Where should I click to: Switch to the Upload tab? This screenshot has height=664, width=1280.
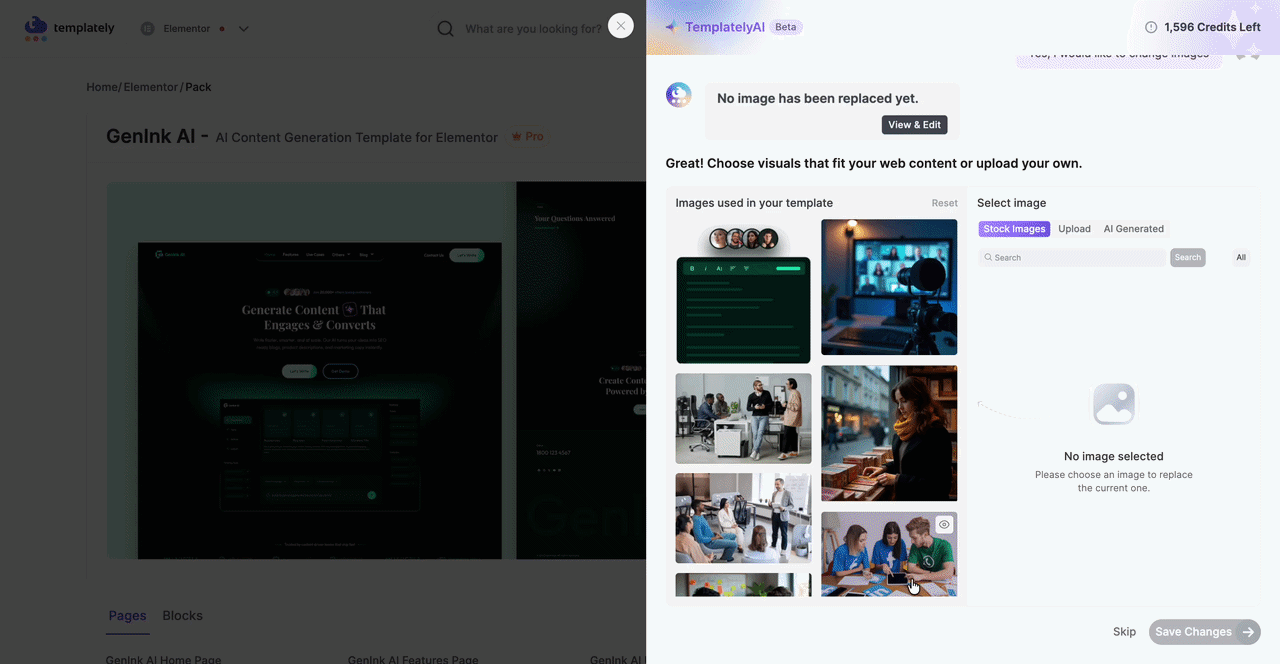1074,229
